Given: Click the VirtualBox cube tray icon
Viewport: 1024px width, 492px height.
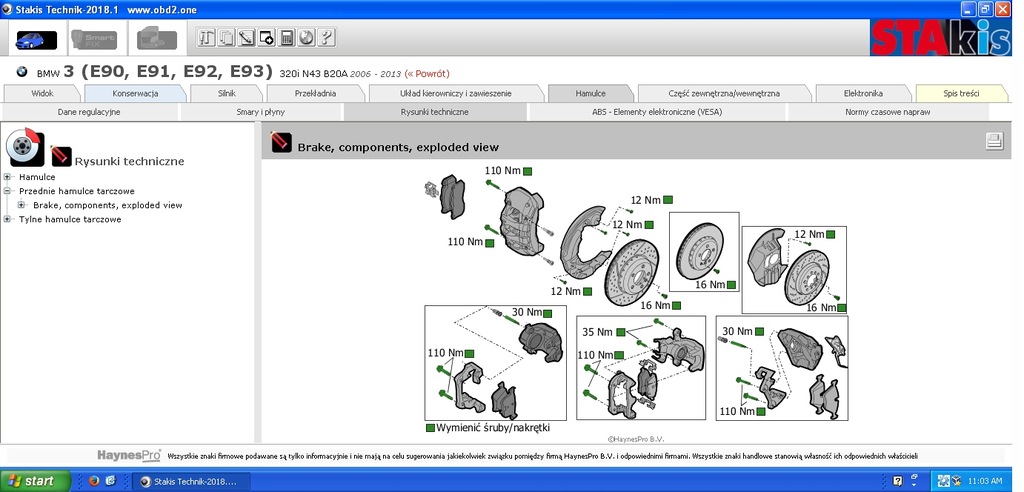Looking at the screenshot, I should point(955,482).
